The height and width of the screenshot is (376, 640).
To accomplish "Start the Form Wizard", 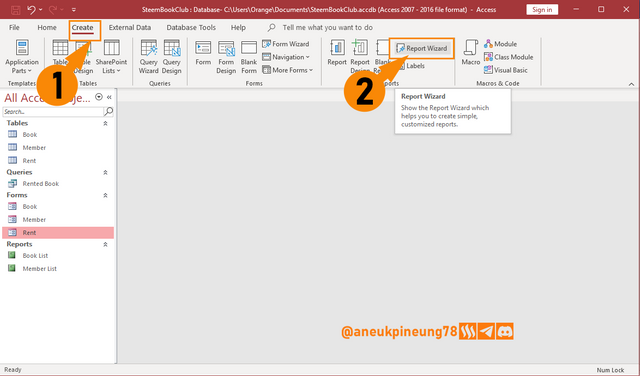I will click(286, 44).
